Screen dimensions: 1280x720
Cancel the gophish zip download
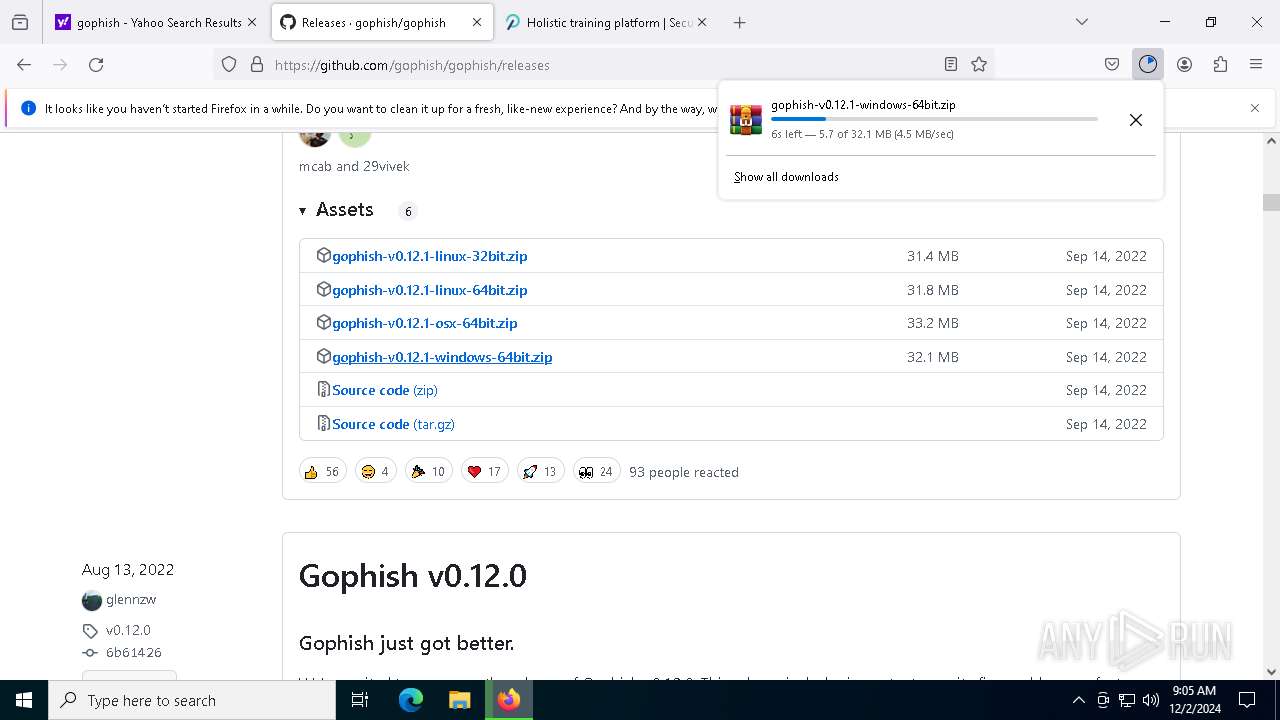tap(1136, 120)
